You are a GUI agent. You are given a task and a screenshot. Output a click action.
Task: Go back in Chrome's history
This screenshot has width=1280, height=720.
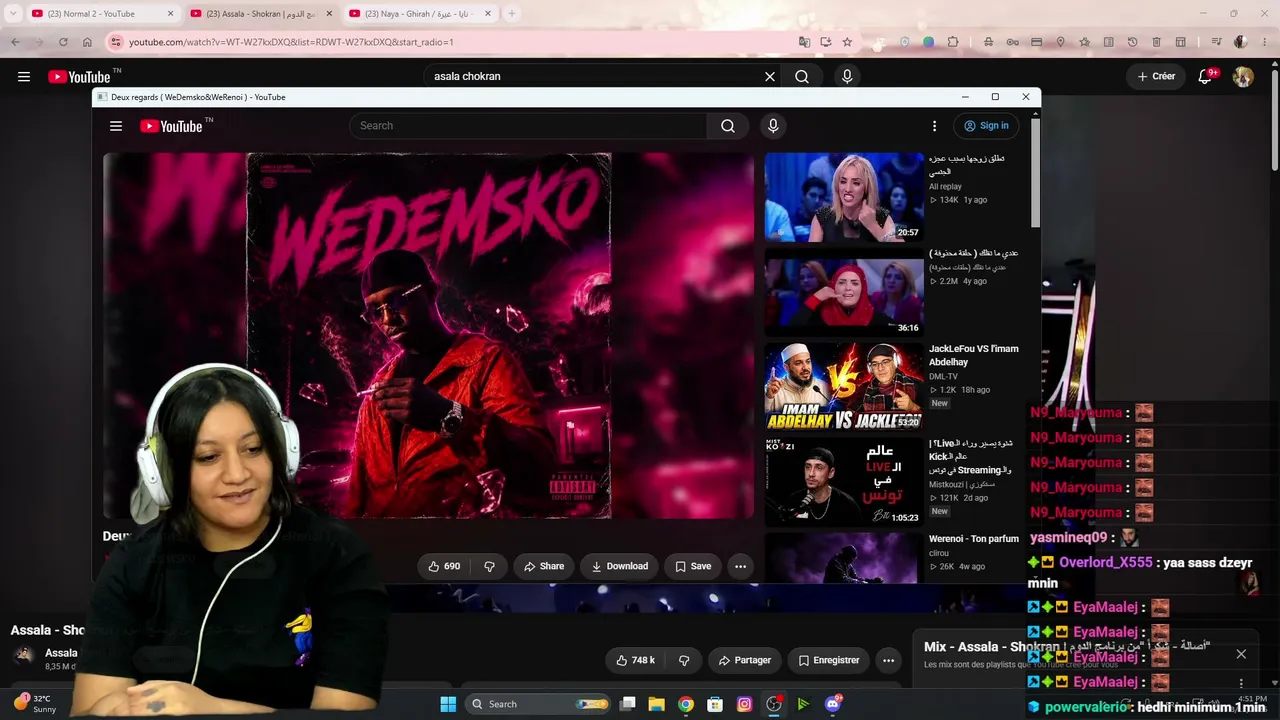(x=15, y=42)
